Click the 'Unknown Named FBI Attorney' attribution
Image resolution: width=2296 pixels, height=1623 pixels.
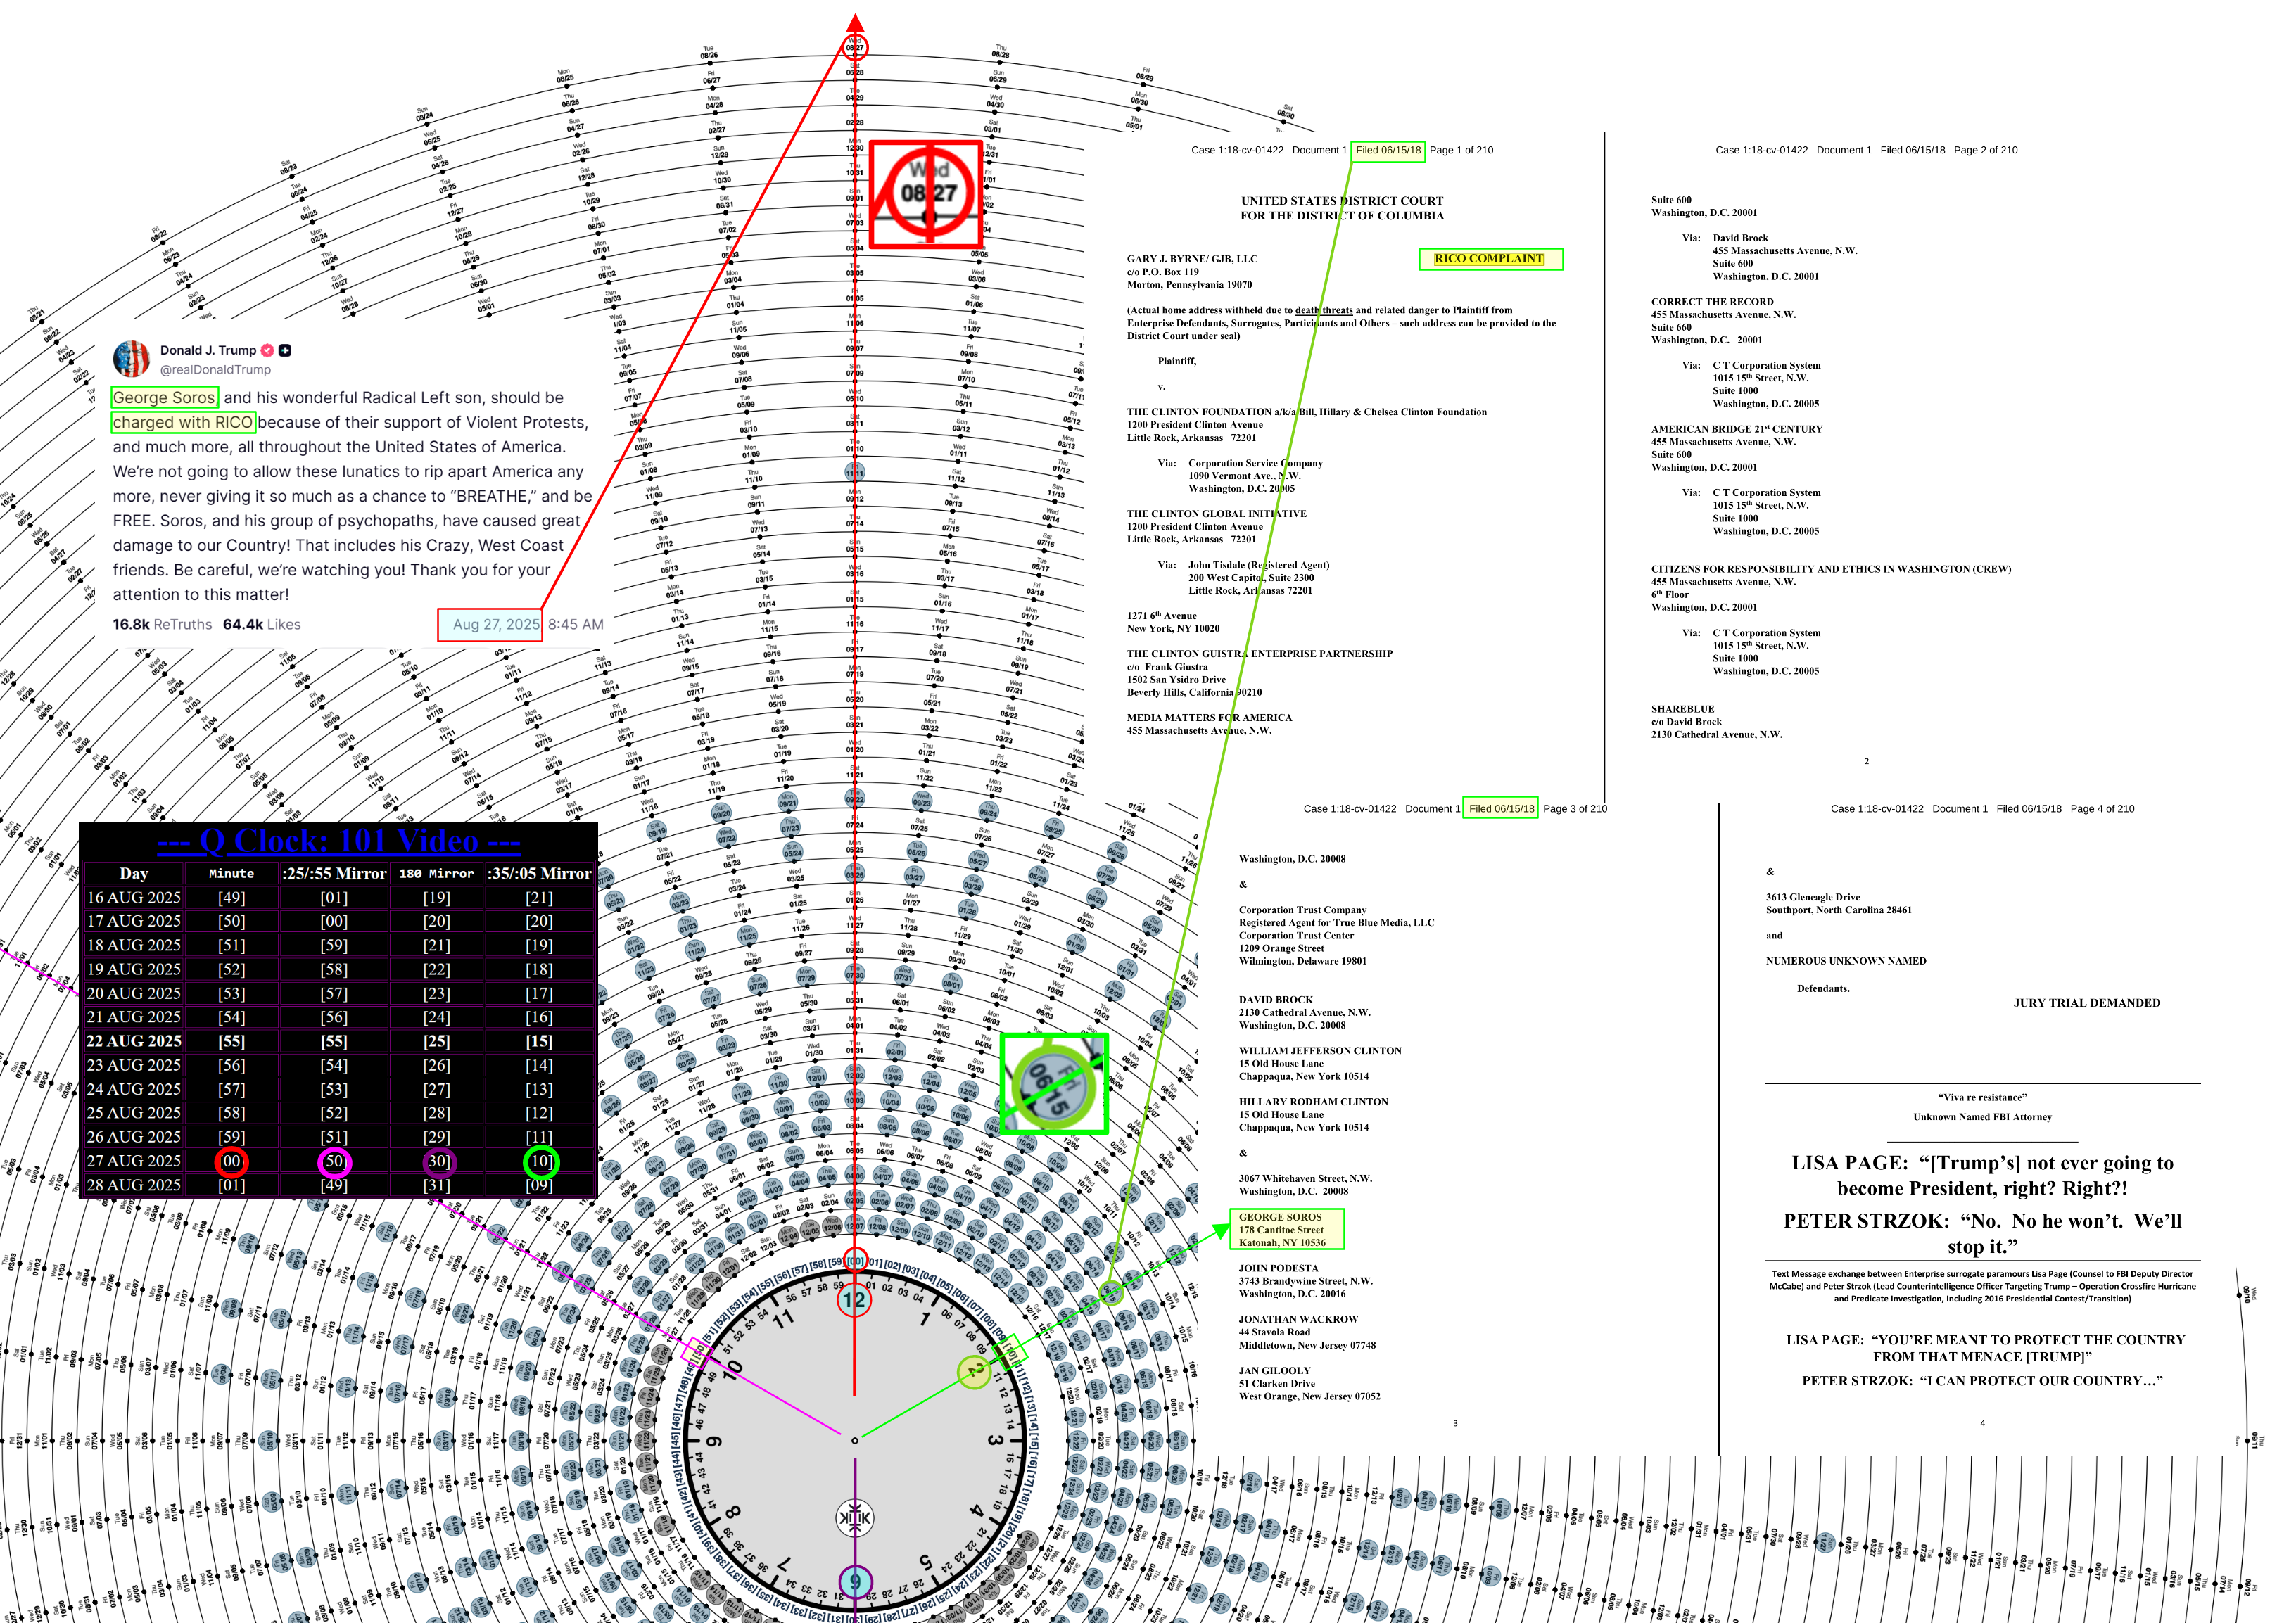(1983, 1117)
